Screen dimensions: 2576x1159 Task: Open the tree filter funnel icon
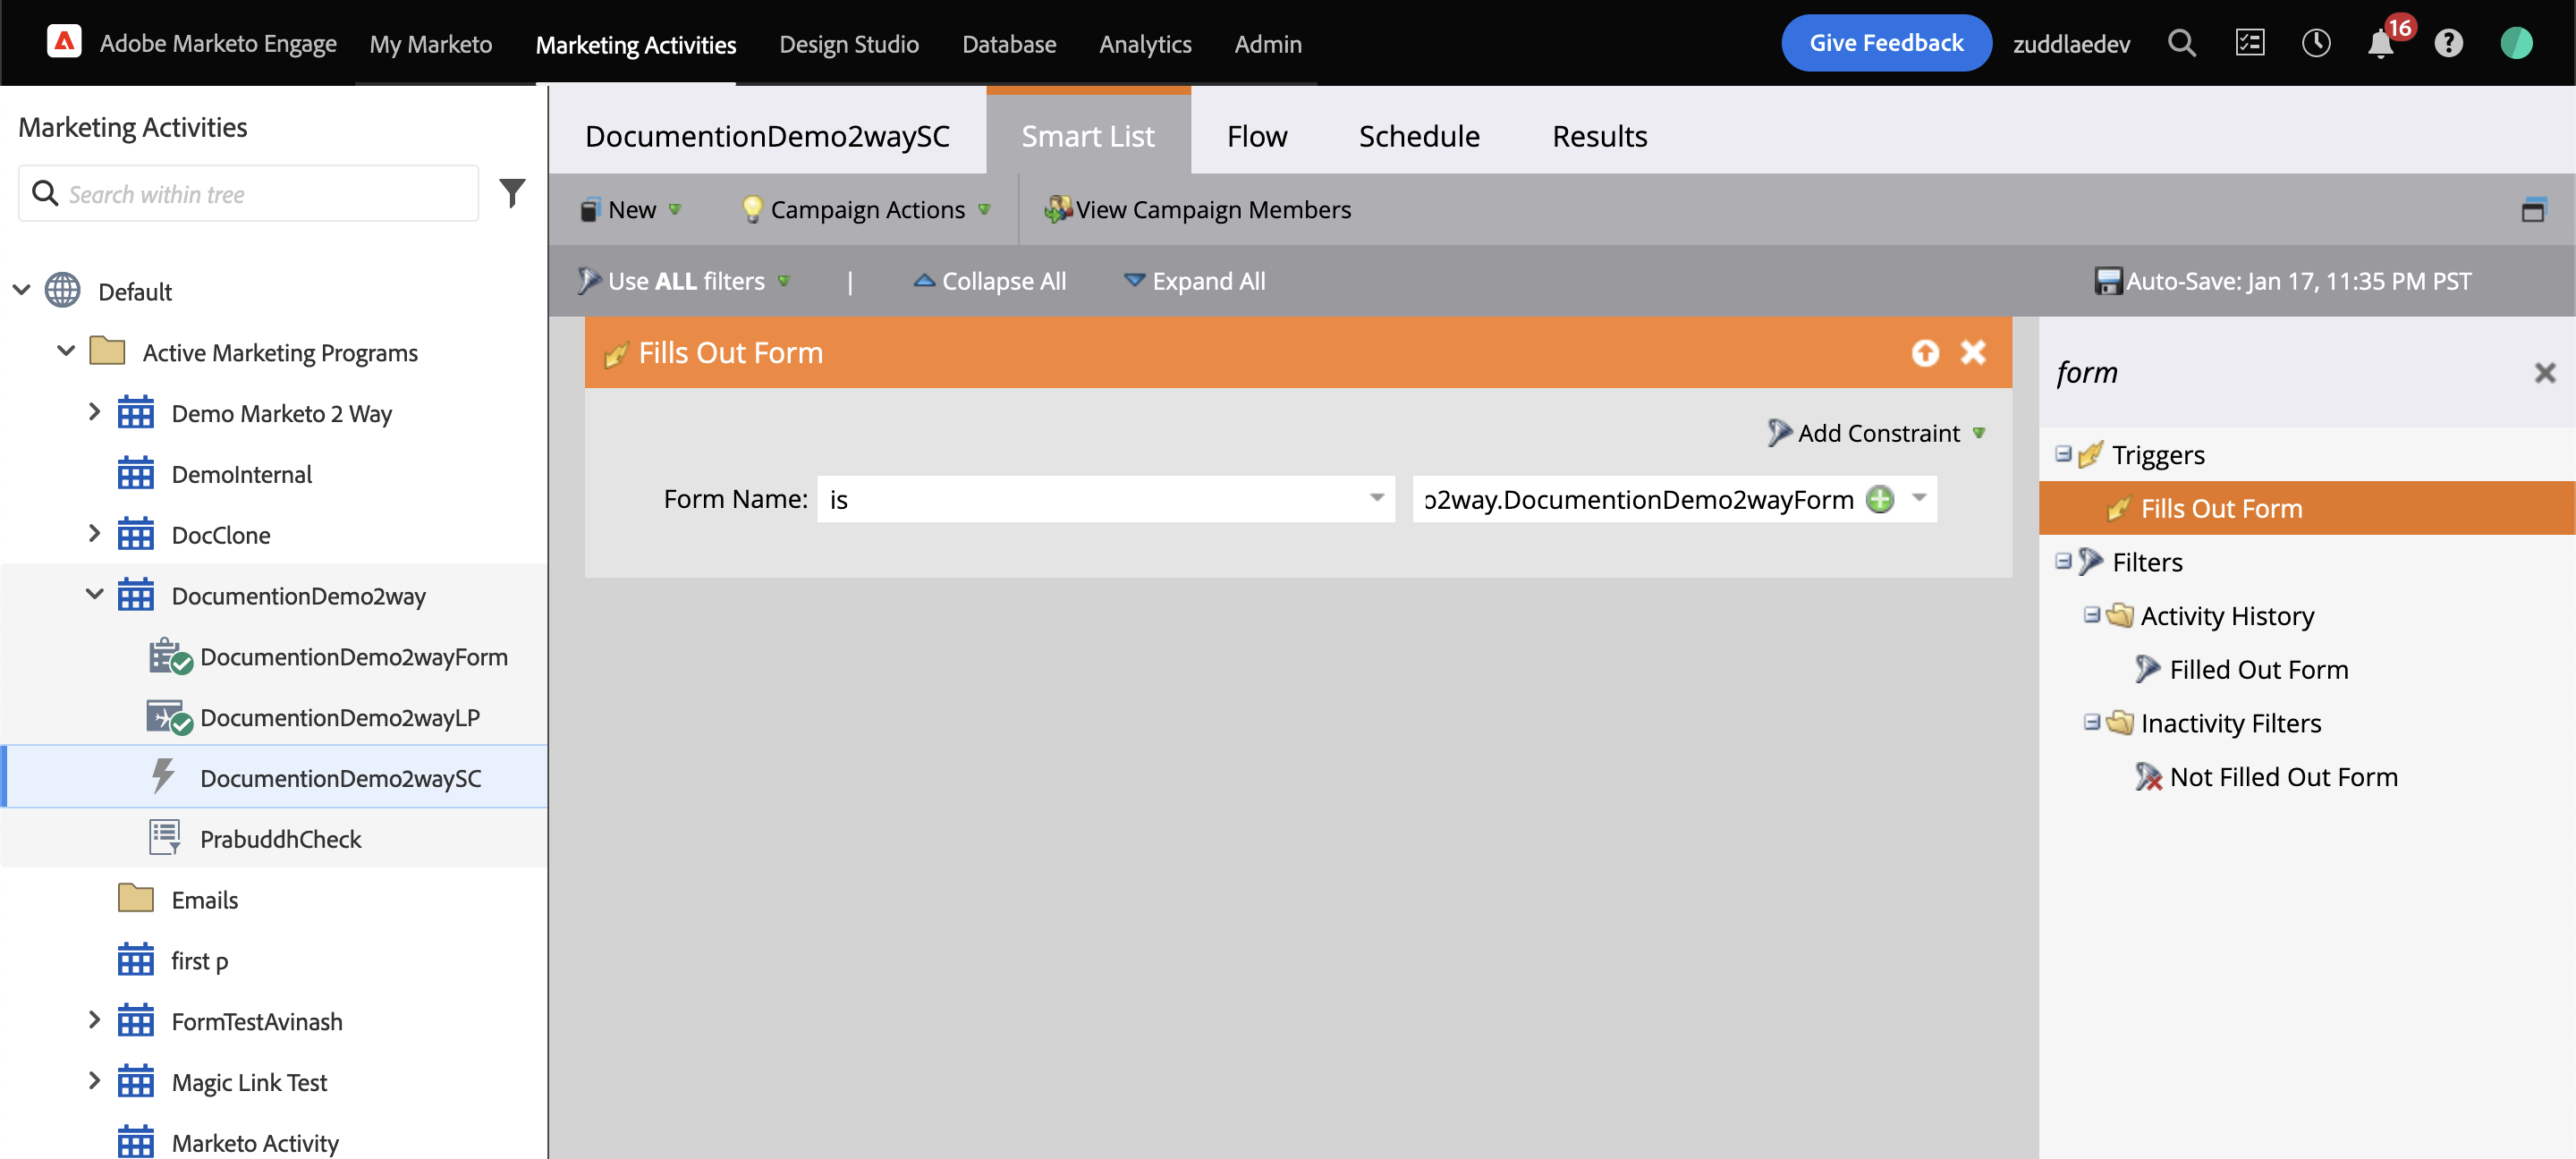pyautogui.click(x=512, y=193)
